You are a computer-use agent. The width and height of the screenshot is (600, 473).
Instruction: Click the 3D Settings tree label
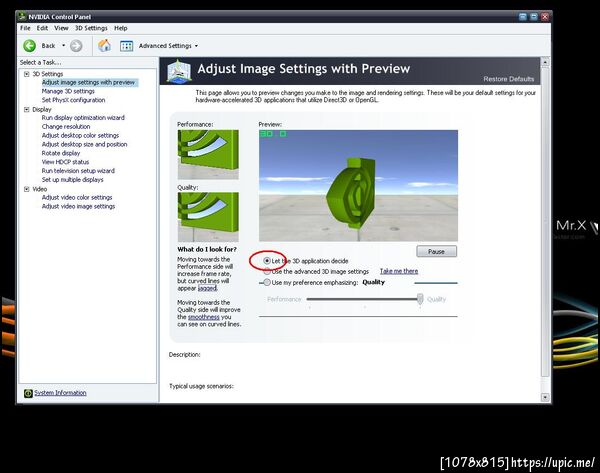tap(48, 74)
